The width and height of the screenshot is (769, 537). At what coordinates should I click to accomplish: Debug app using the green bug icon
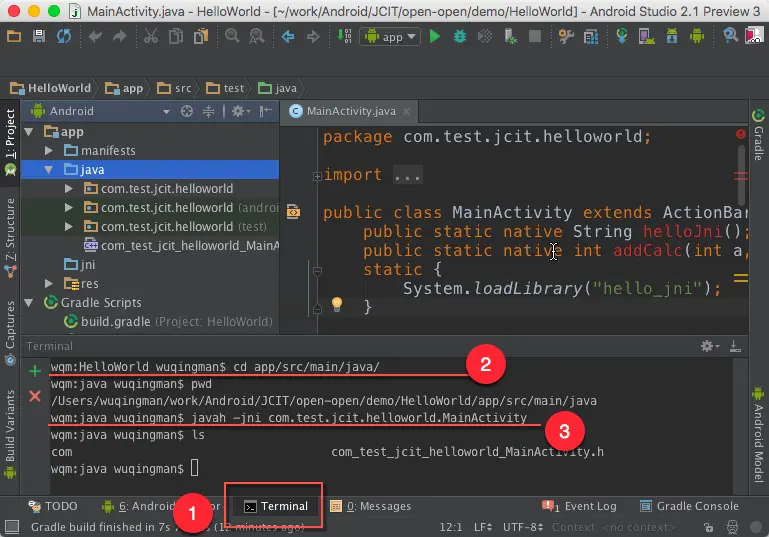pyautogui.click(x=460, y=36)
